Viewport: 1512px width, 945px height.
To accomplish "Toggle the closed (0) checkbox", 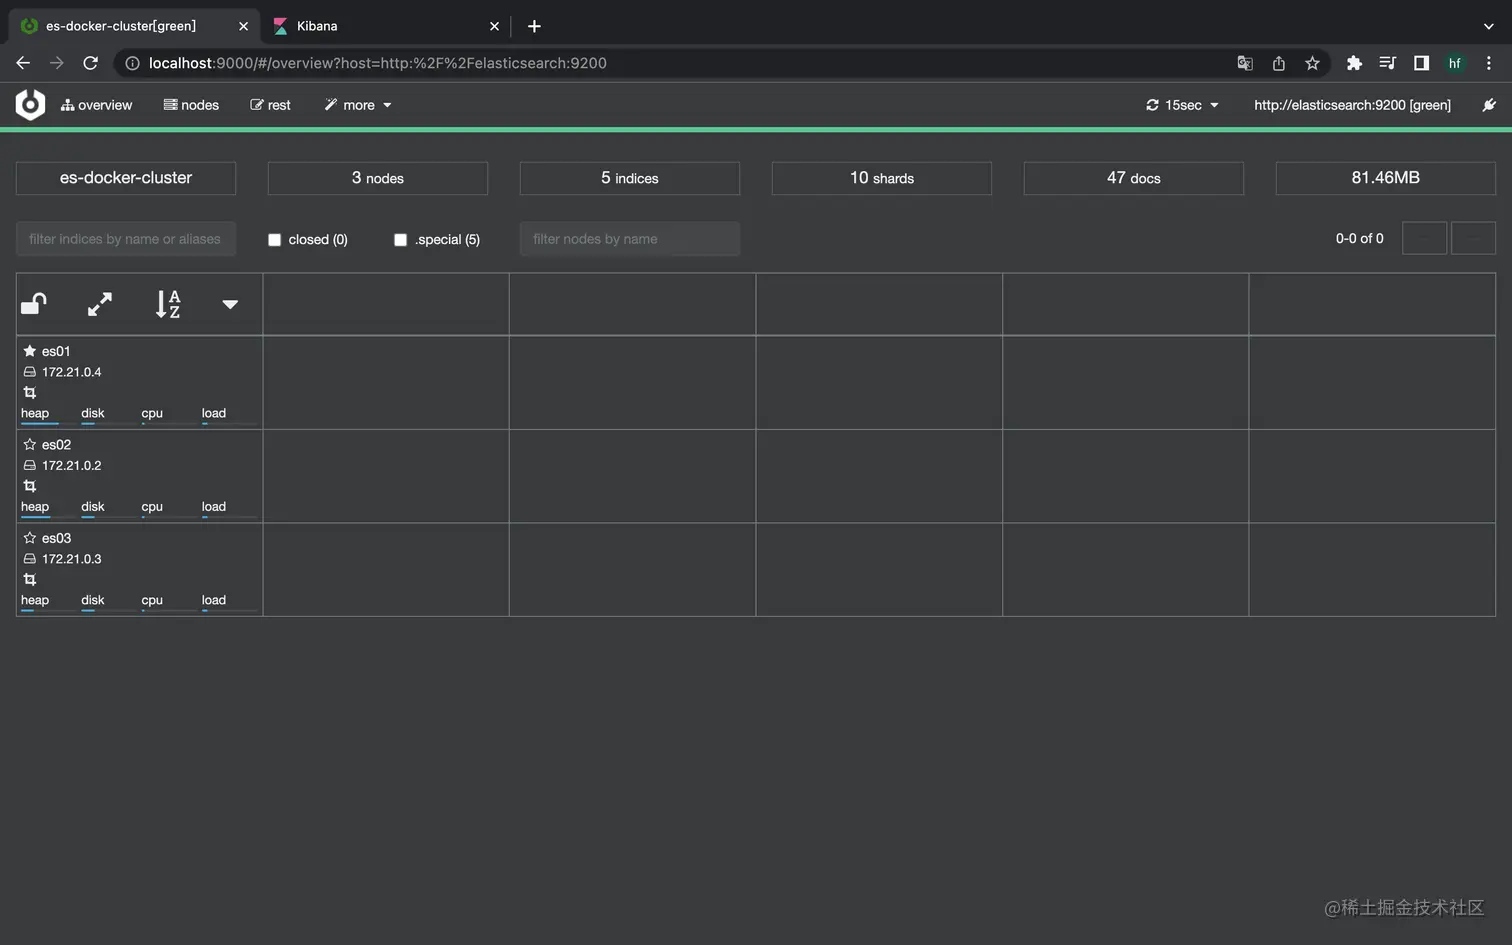I will tap(274, 240).
